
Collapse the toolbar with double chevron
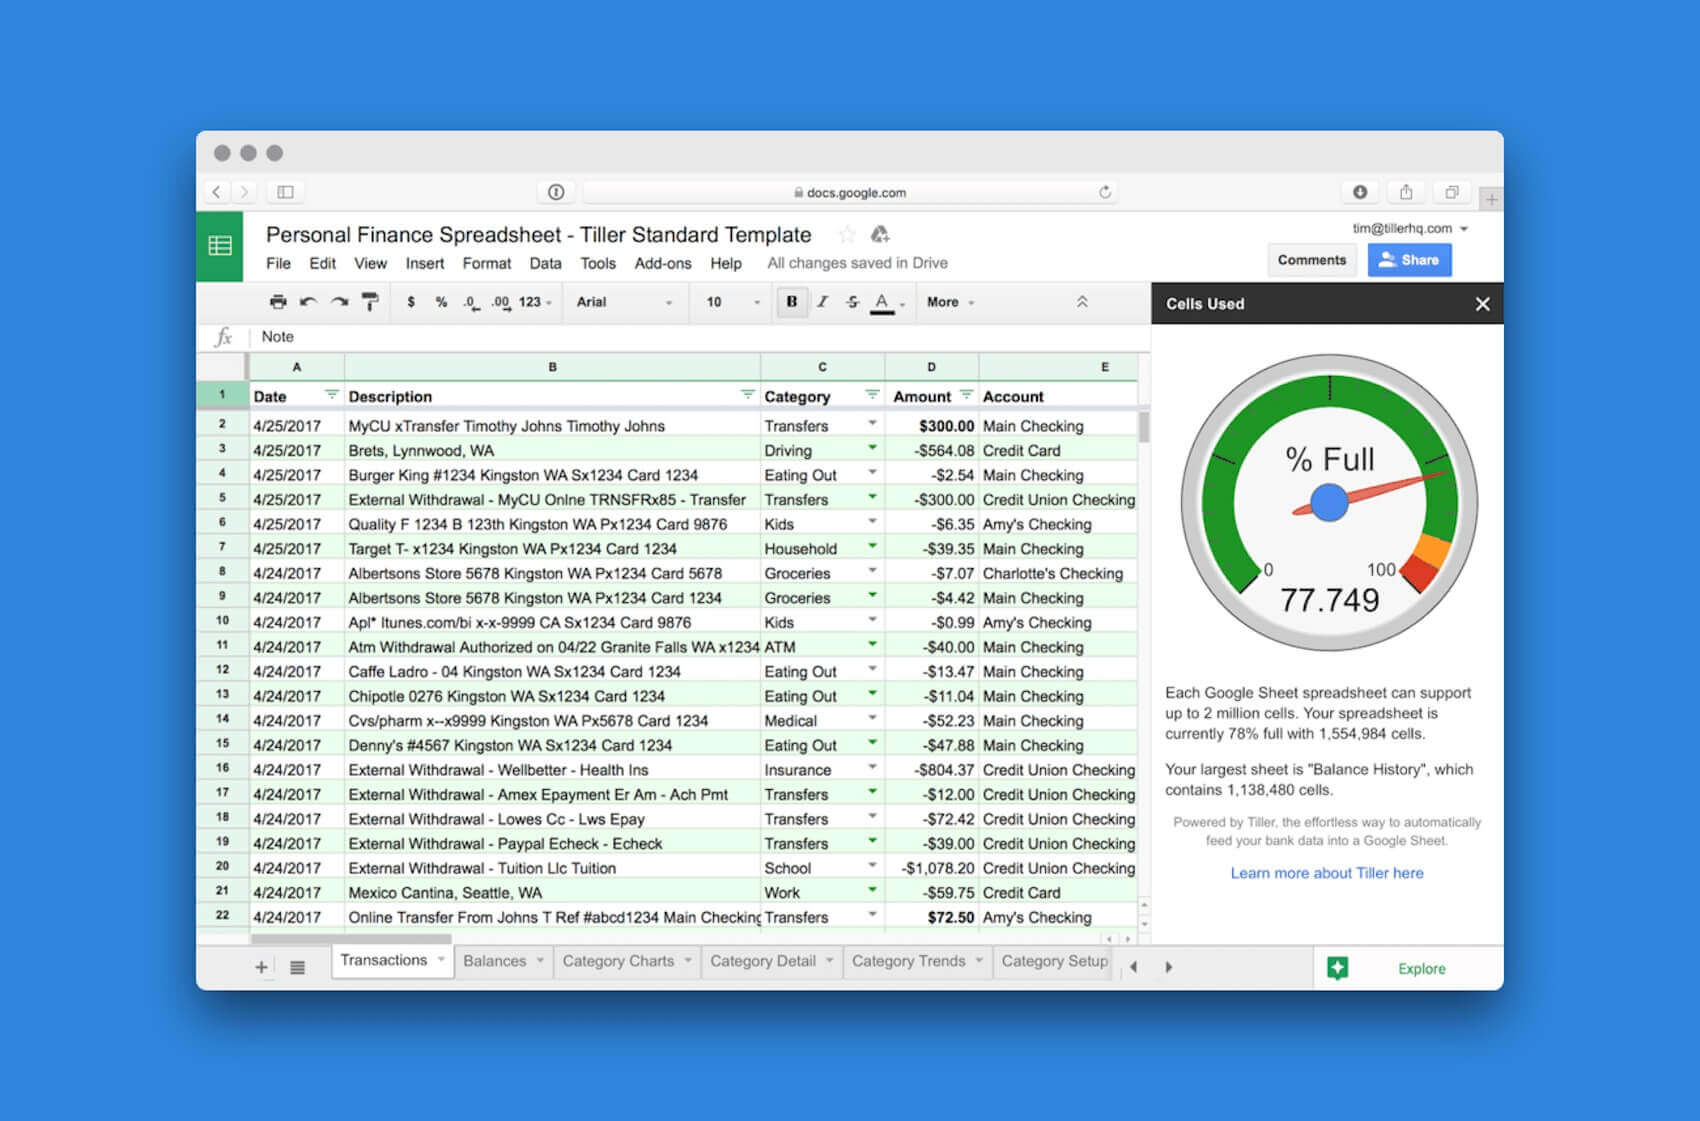1082,302
